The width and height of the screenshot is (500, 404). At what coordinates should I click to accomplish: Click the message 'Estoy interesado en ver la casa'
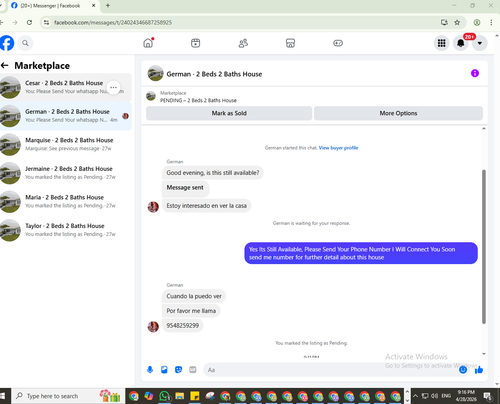coord(207,206)
